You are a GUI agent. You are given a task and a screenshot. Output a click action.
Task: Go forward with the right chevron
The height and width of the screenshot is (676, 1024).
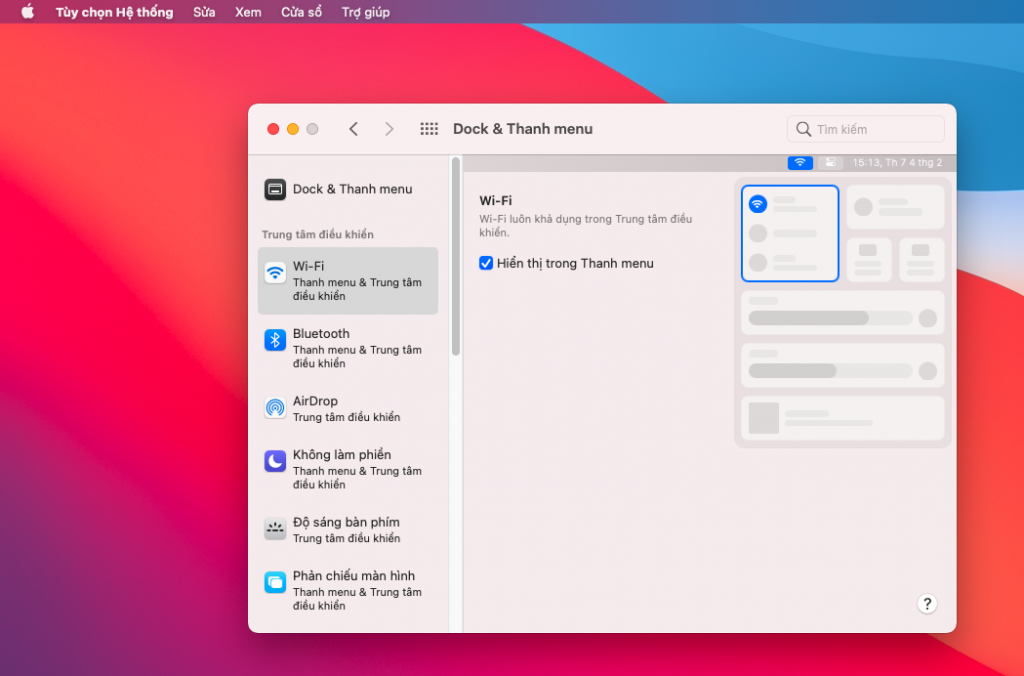pyautogui.click(x=389, y=129)
